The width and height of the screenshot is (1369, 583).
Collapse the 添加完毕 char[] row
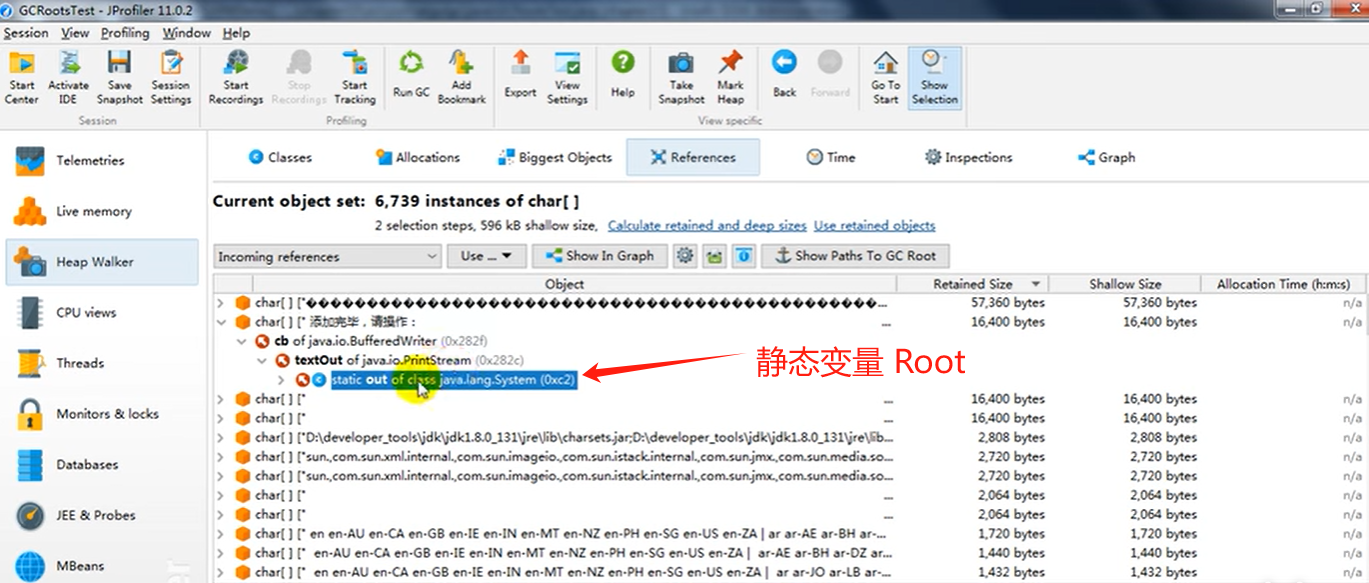221,322
